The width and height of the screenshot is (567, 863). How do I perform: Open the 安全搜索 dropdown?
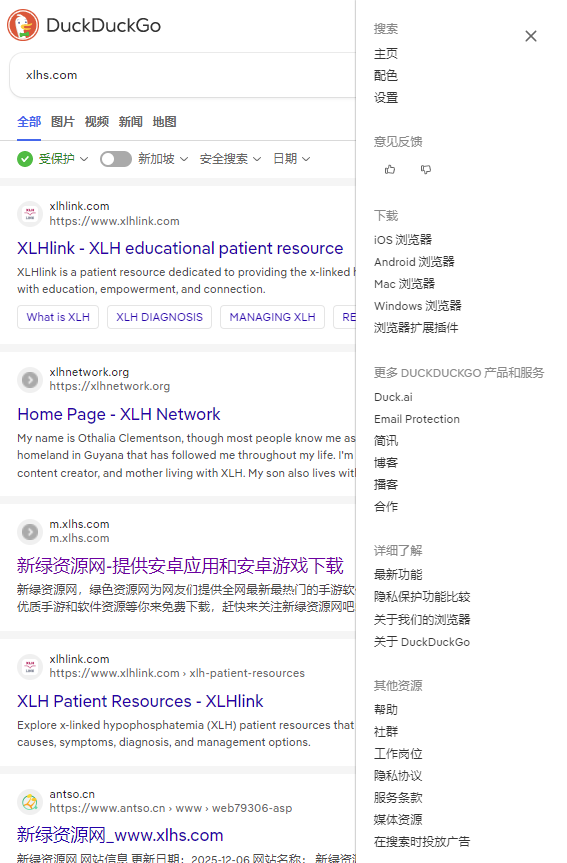click(230, 159)
